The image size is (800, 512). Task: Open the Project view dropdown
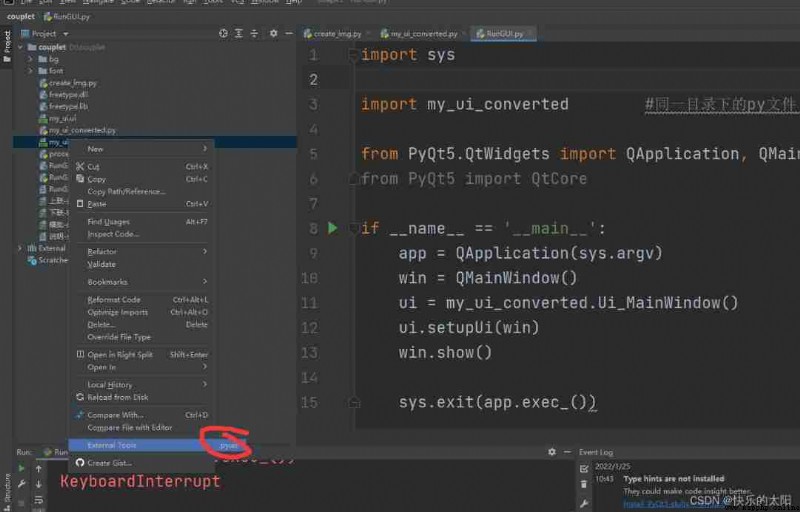[x=65, y=34]
